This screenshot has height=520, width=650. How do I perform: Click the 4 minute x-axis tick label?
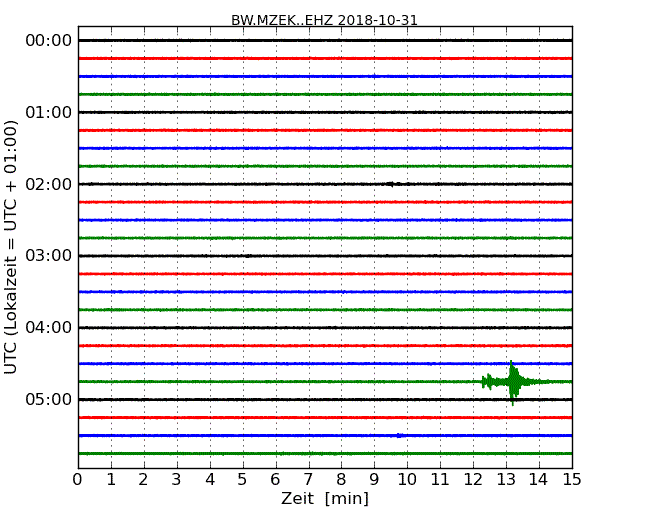210,479
